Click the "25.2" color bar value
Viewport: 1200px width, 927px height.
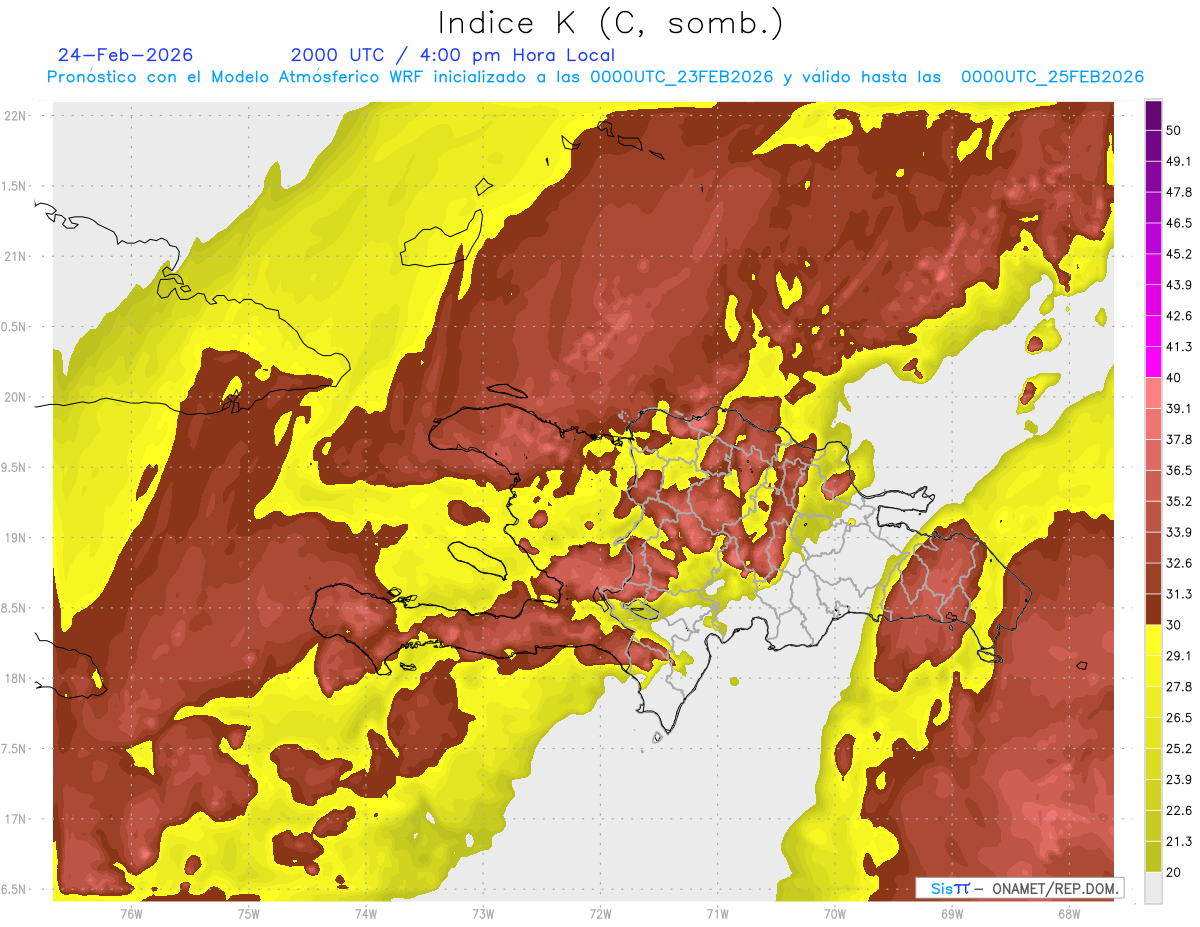pyautogui.click(x=1178, y=748)
